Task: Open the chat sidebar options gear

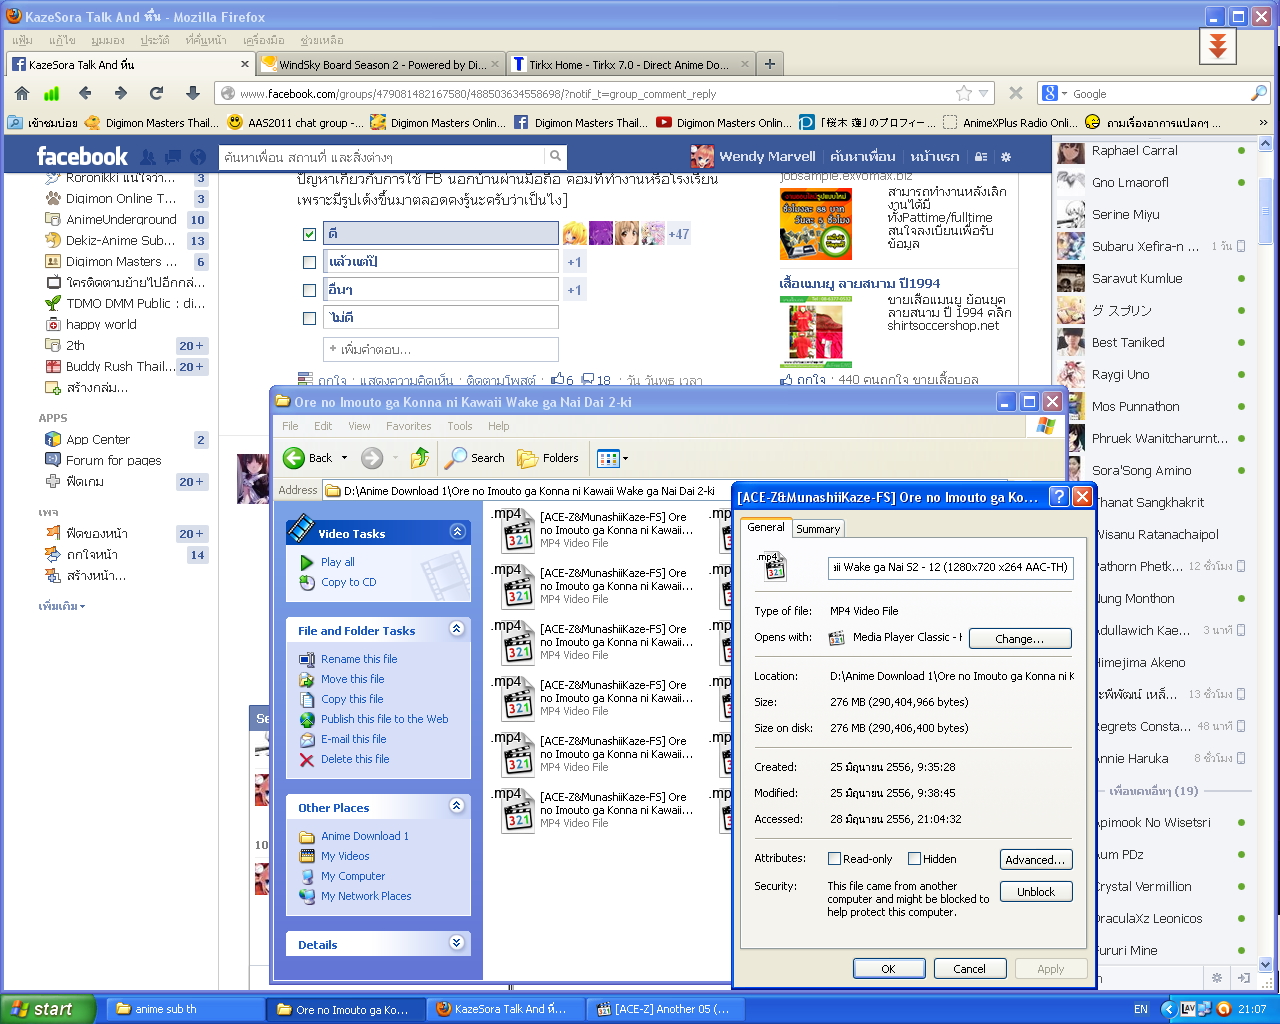Action: (x=1217, y=978)
